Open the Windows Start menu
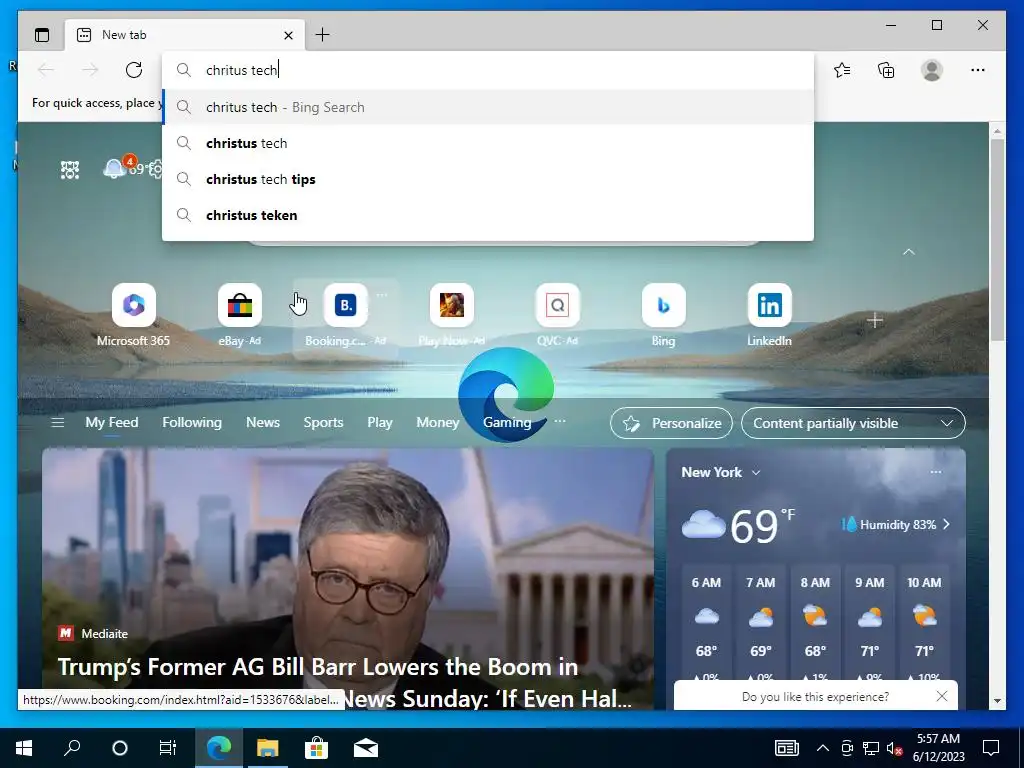1024x768 pixels. (24, 748)
